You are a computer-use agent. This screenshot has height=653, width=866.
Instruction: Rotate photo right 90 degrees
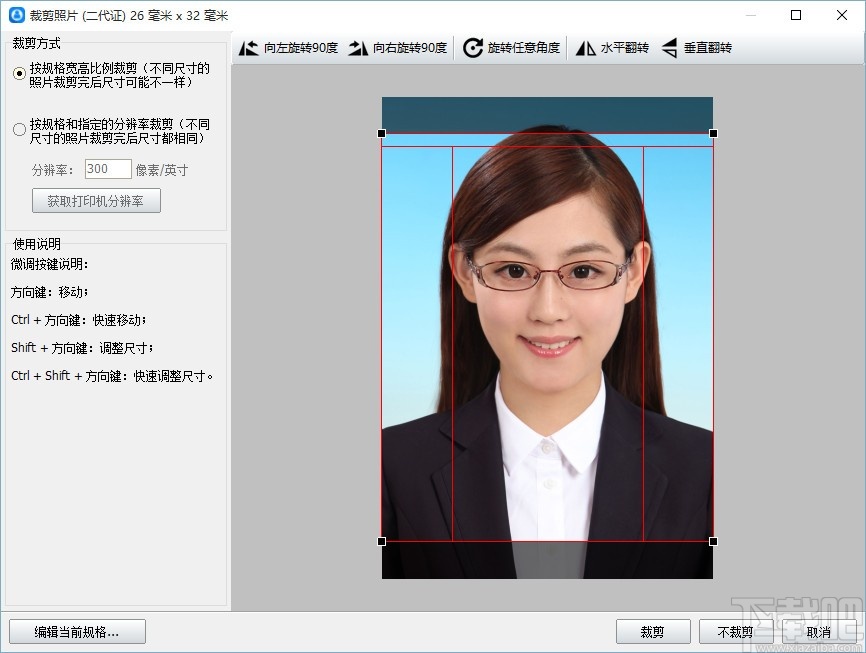pos(398,48)
